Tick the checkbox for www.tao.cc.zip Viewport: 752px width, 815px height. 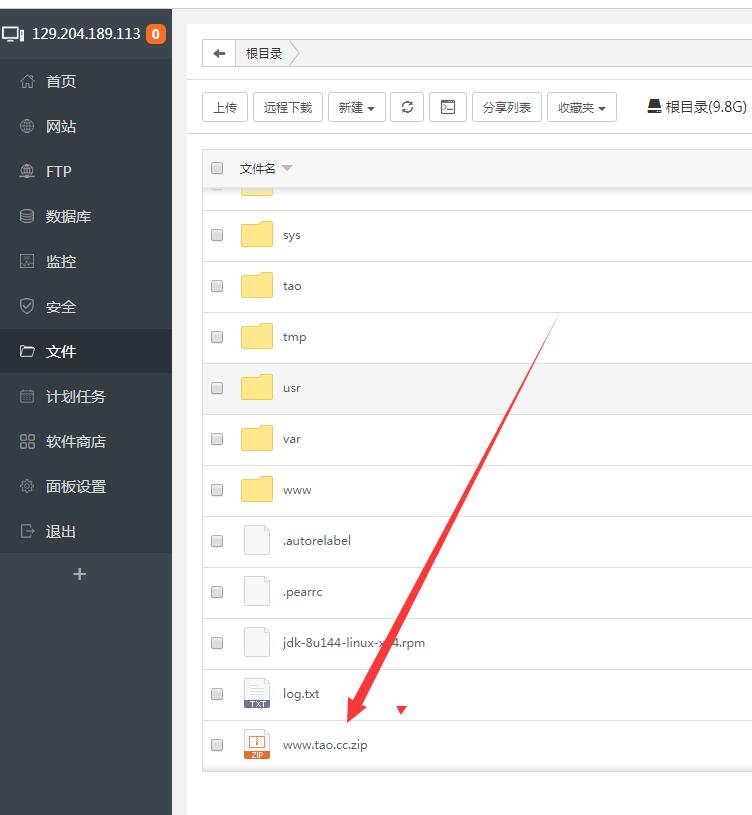(217, 745)
